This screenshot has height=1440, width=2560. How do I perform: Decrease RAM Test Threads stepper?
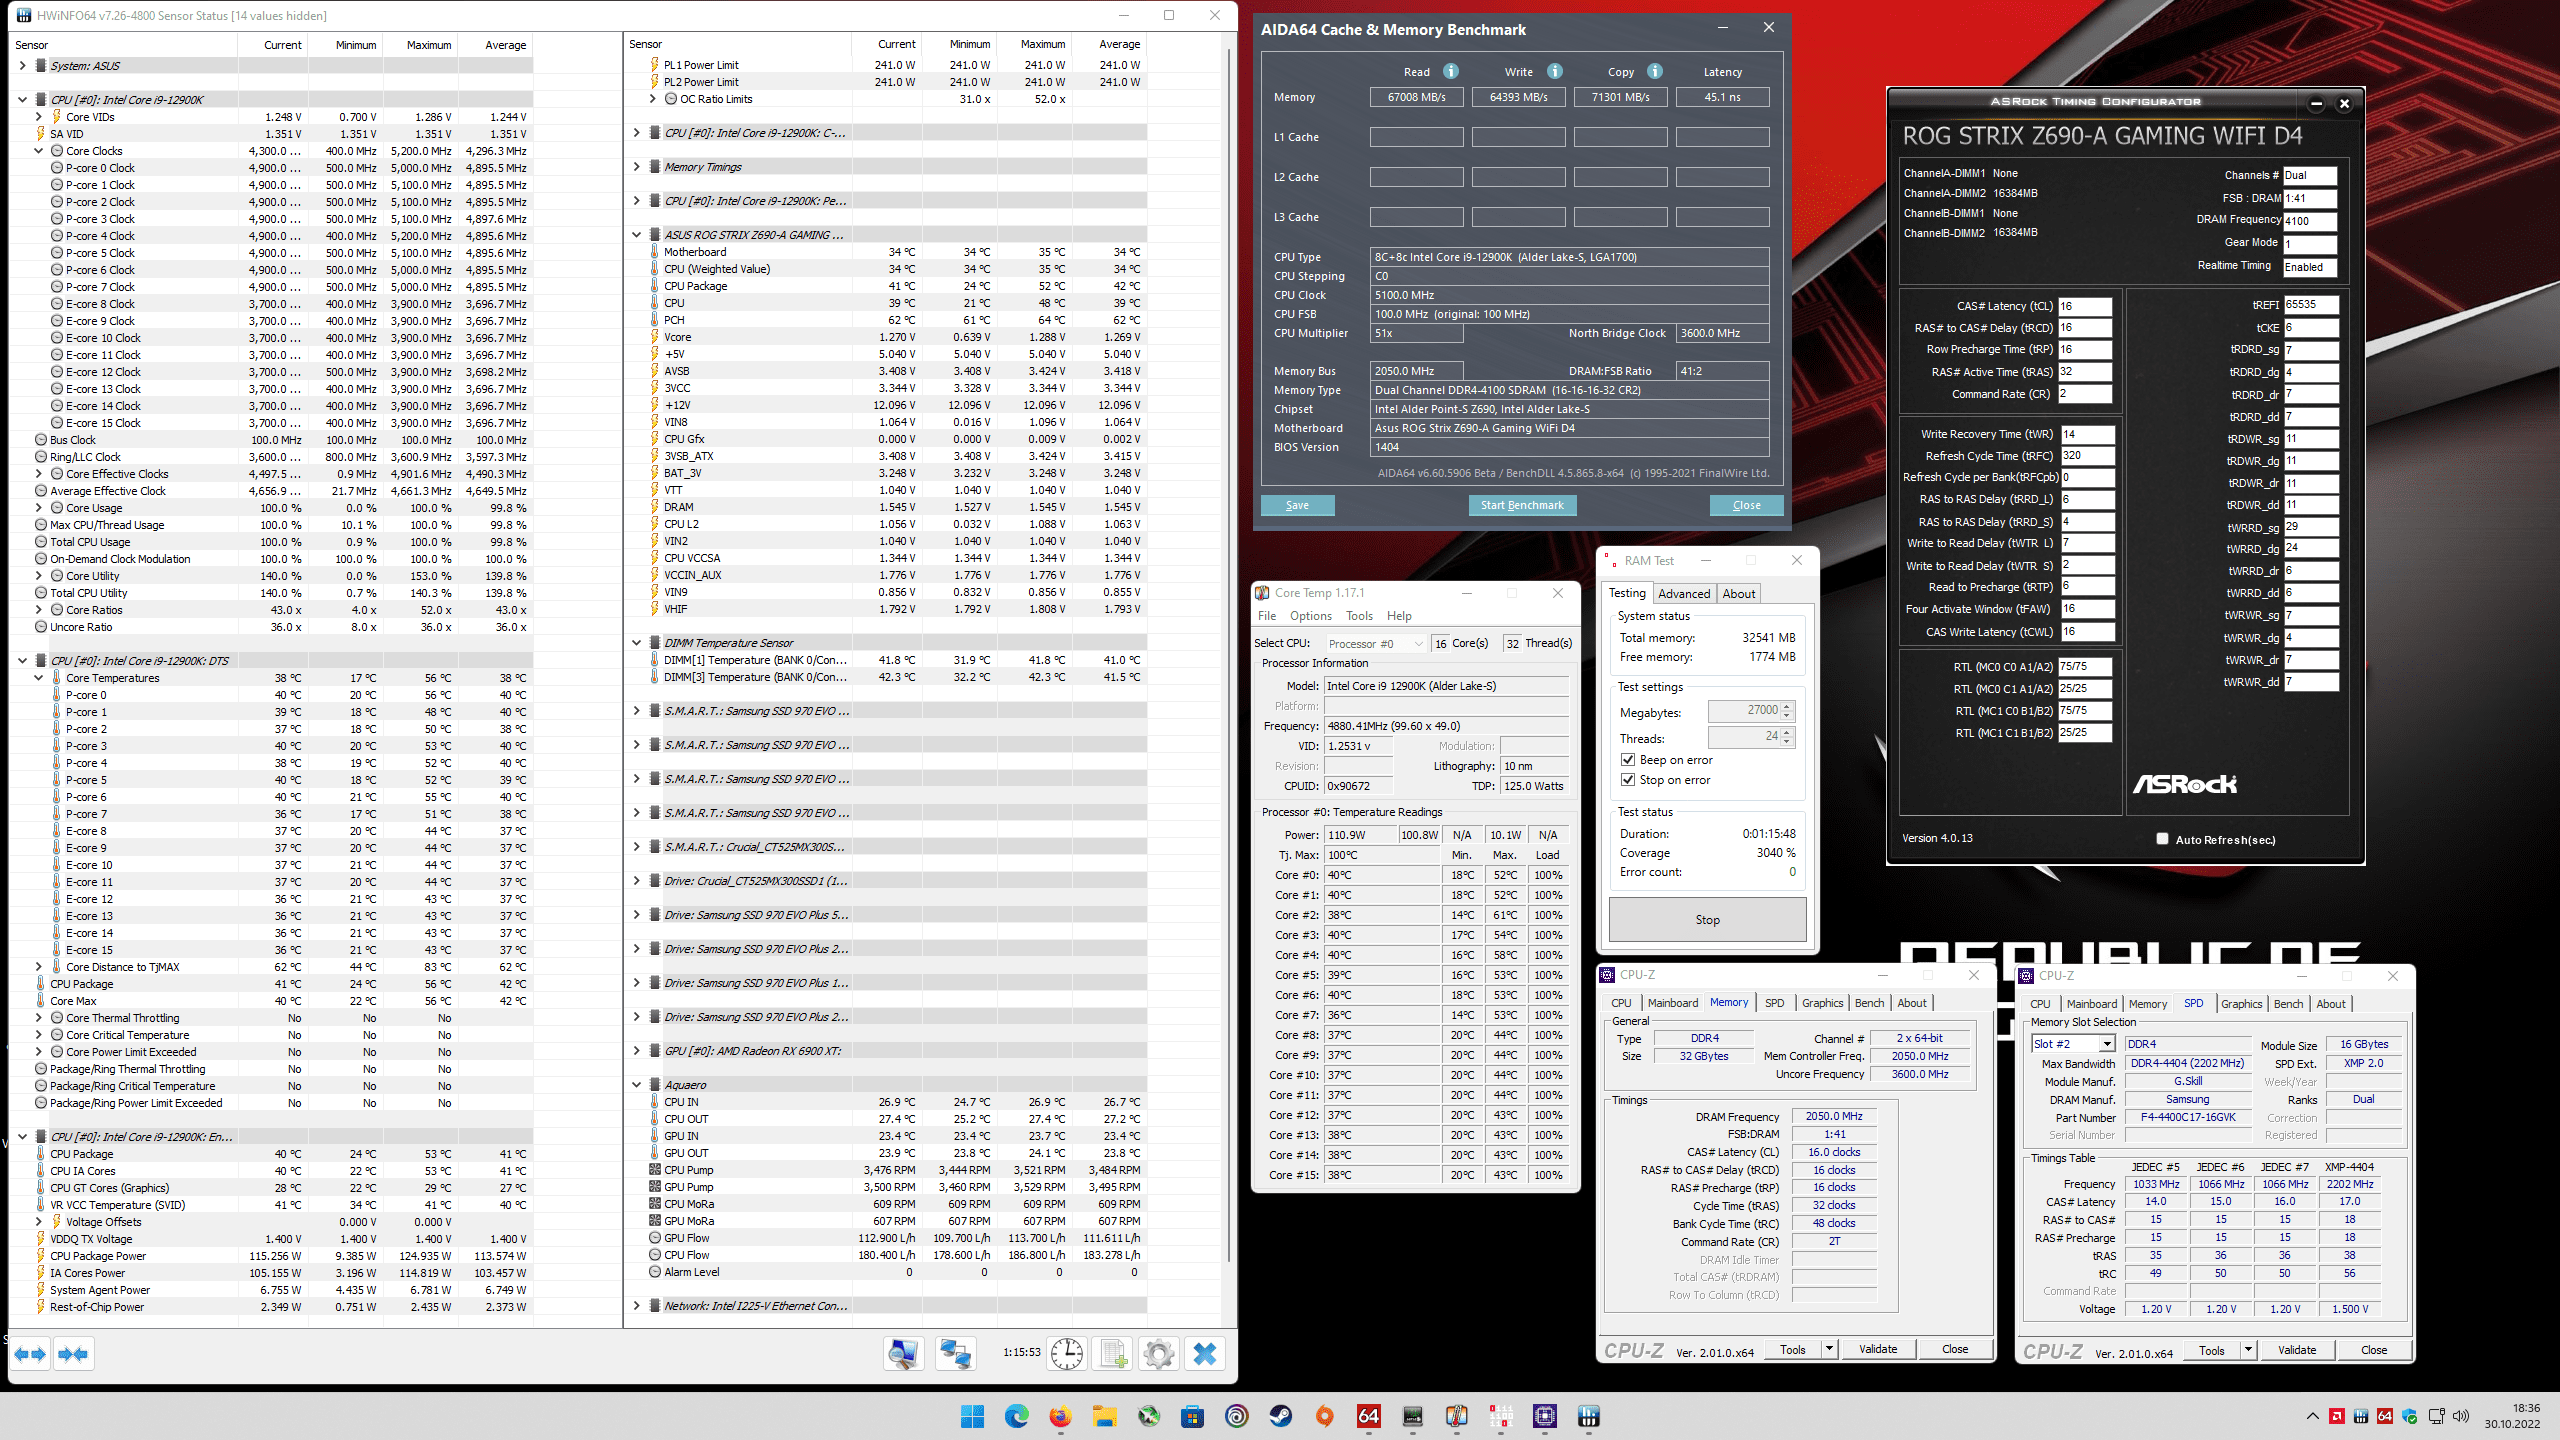pyautogui.click(x=1787, y=742)
